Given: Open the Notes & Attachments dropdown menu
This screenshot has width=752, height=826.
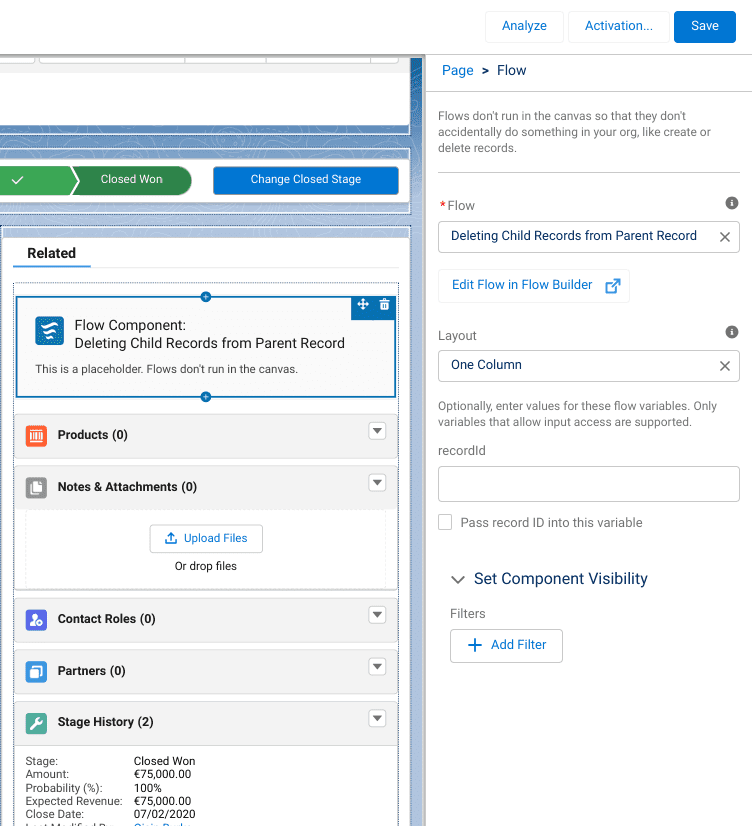Looking at the screenshot, I should pyautogui.click(x=377, y=483).
